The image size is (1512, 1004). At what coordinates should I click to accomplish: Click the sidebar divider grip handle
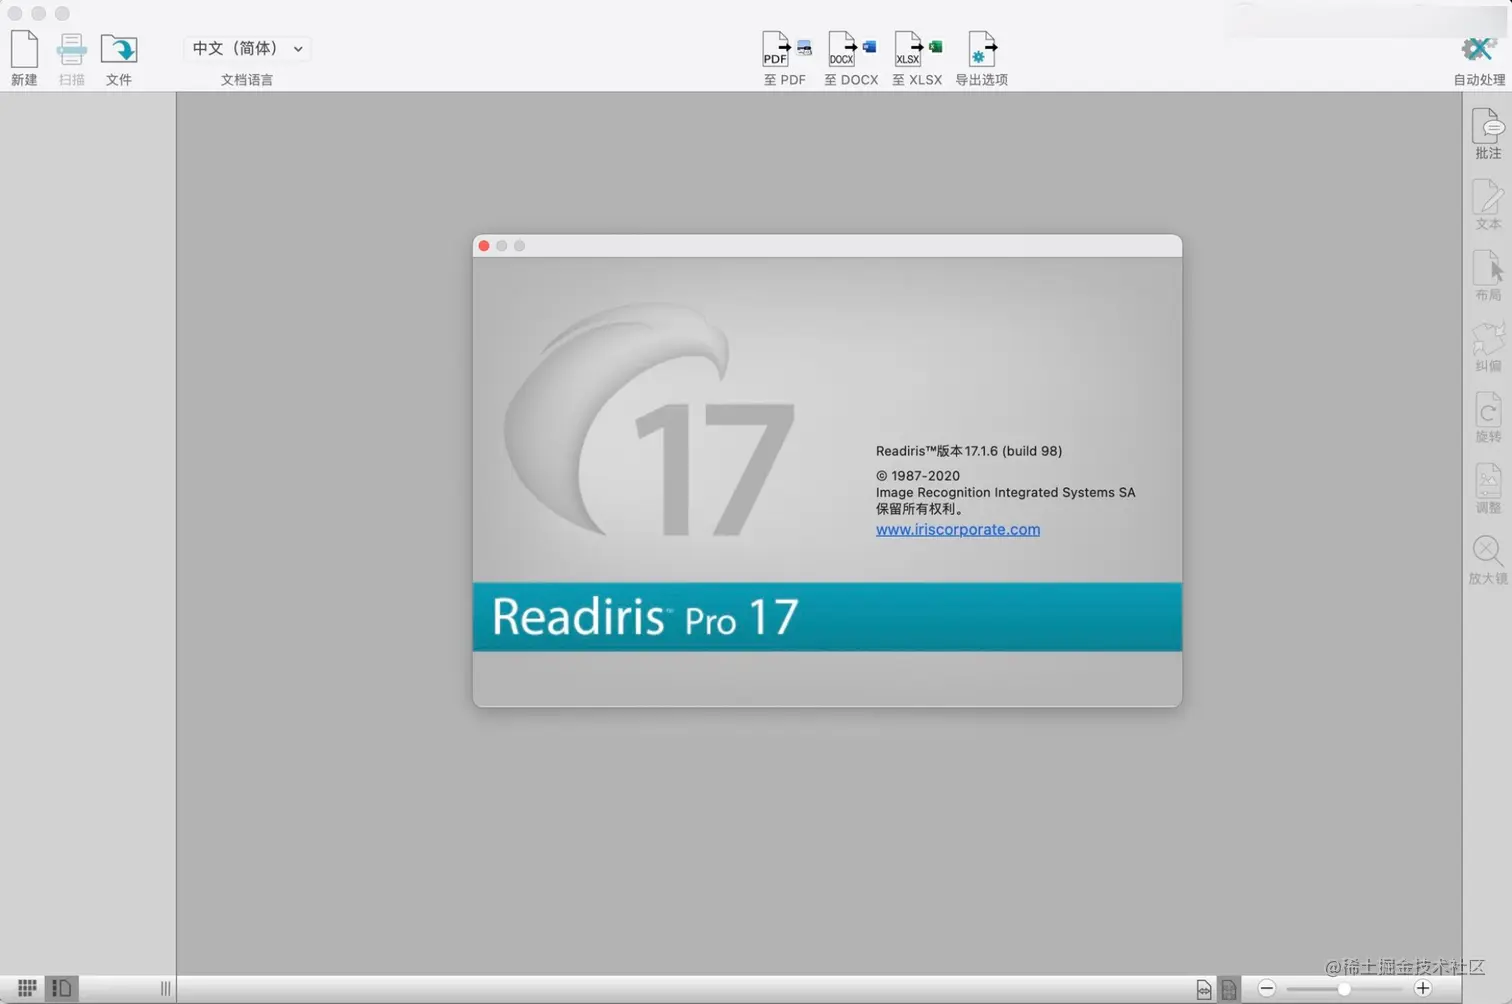[x=165, y=988]
